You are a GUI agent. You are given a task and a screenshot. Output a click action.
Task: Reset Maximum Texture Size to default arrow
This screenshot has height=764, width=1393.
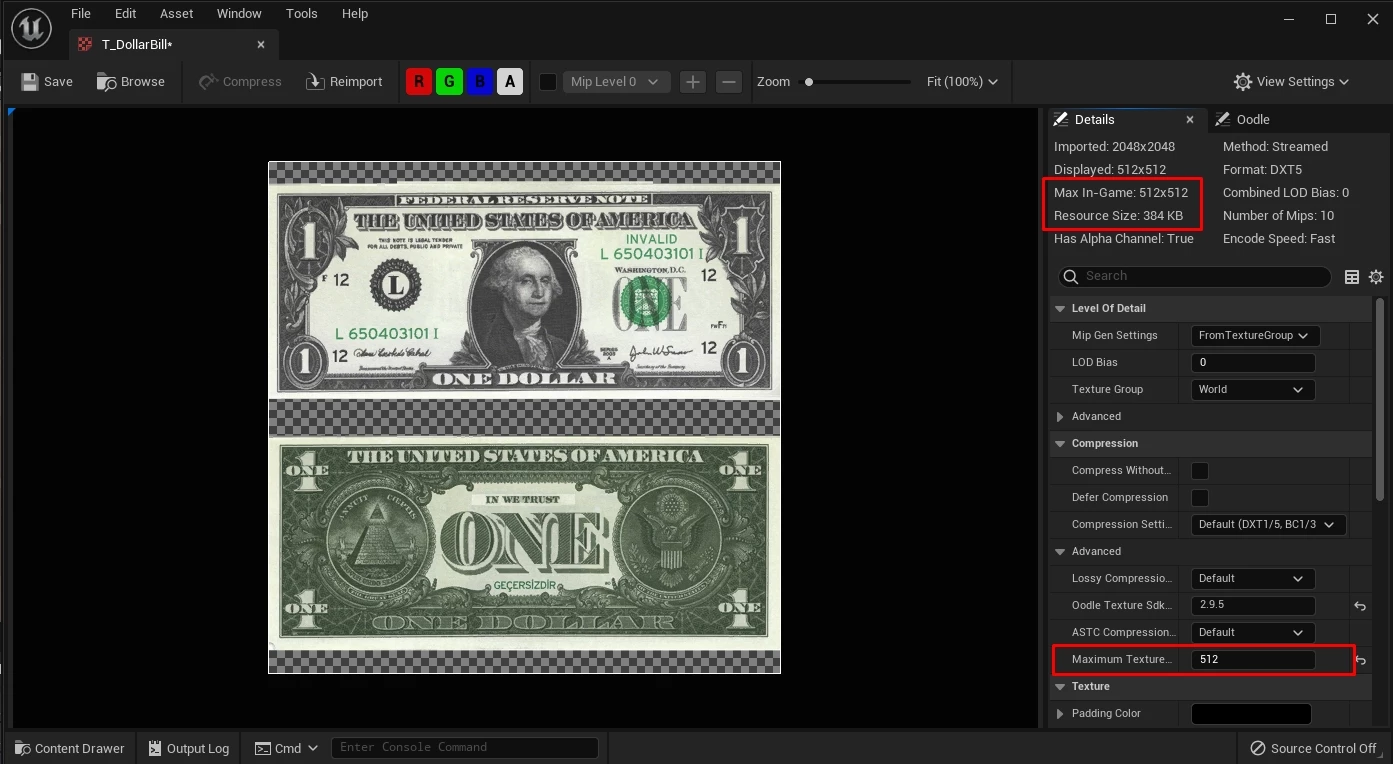coord(1360,660)
